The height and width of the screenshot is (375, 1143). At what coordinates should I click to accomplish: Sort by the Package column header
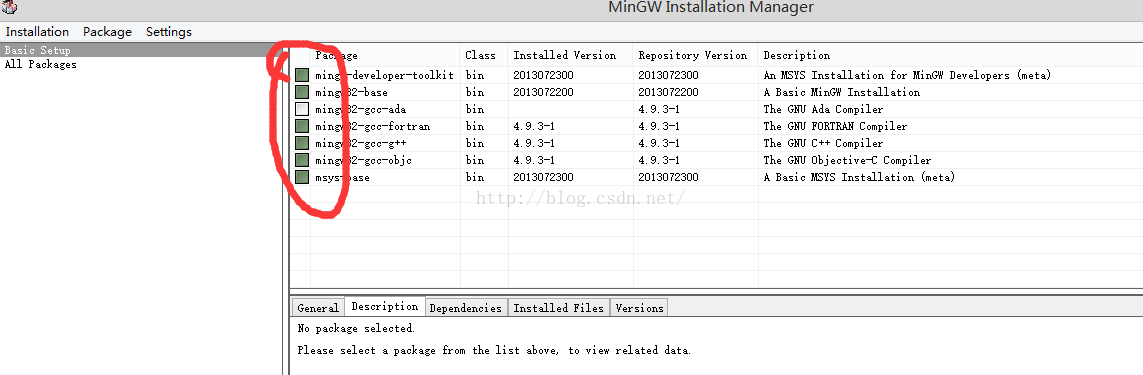tap(386, 55)
